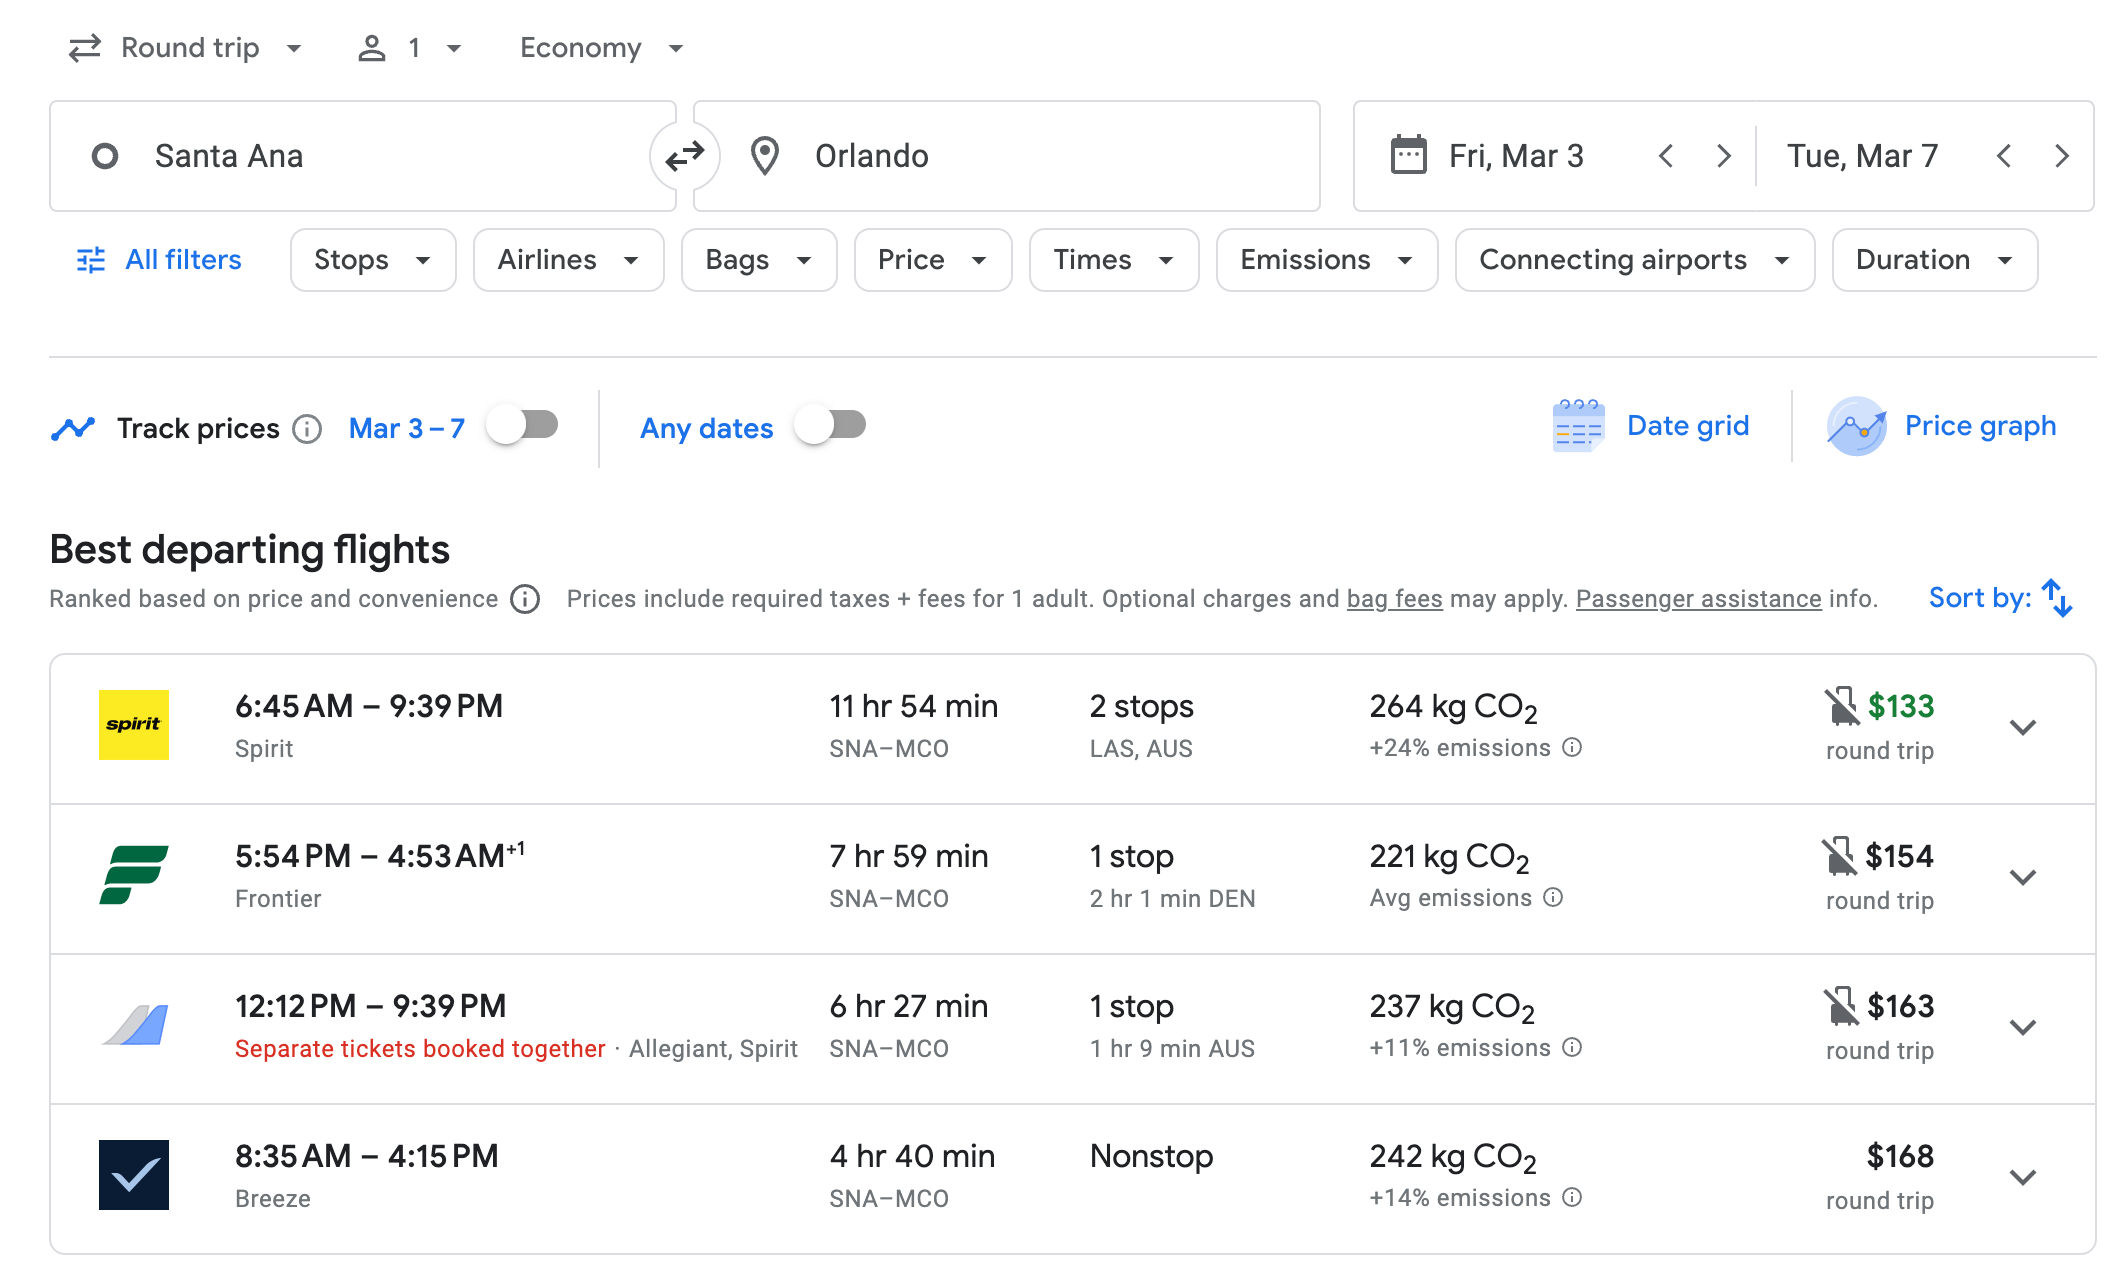Screen dimensions: 2122x1268
Task: Open the Stops filter
Action: click(x=373, y=260)
